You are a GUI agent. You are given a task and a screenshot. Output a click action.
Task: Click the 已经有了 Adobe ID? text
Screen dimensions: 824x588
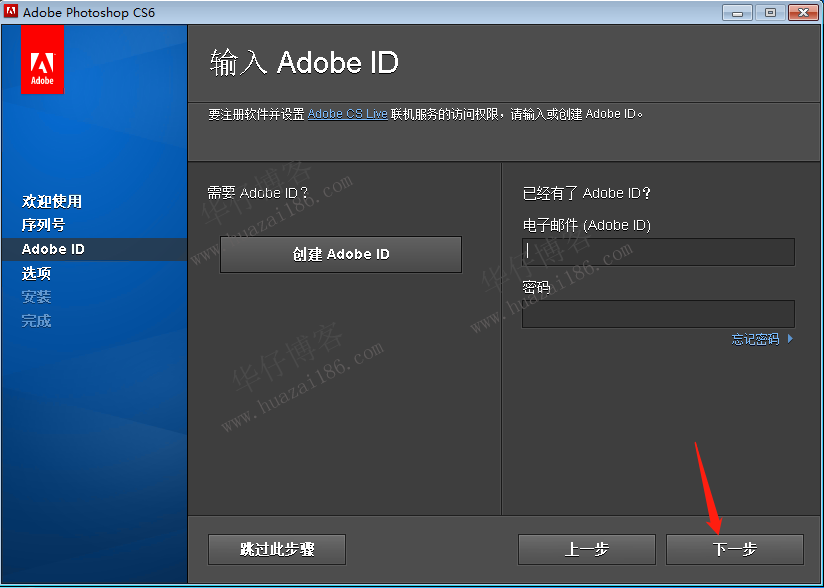[x=586, y=193]
